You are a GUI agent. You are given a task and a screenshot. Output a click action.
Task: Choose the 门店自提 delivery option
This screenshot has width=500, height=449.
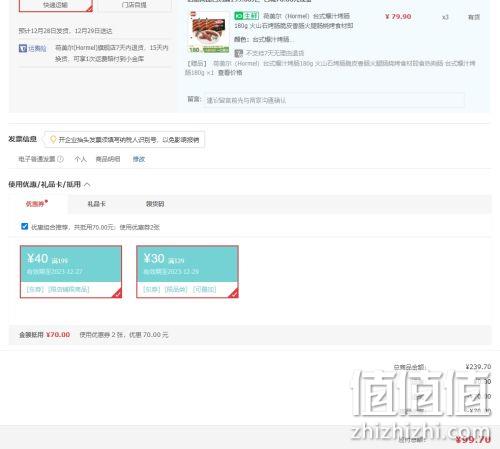click(x=134, y=5)
